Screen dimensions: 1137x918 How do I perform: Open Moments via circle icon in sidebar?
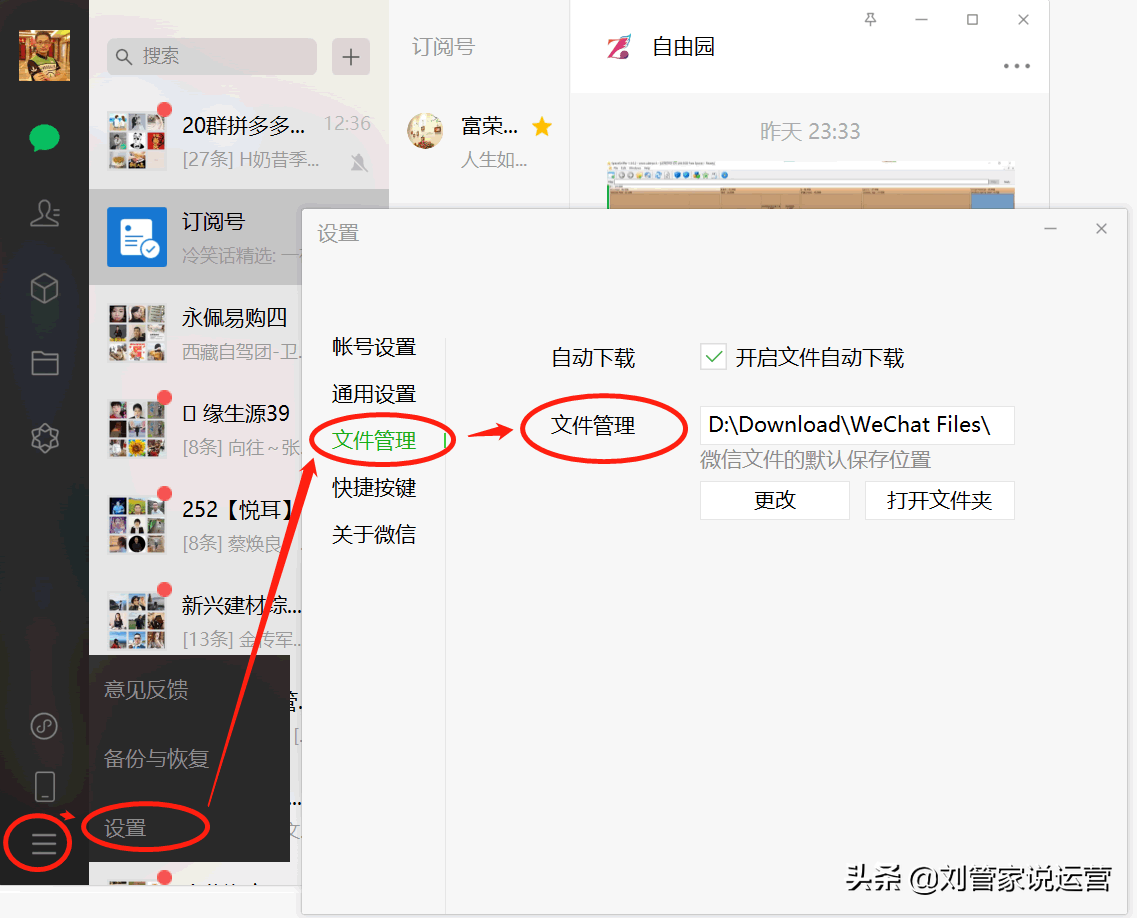(44, 727)
